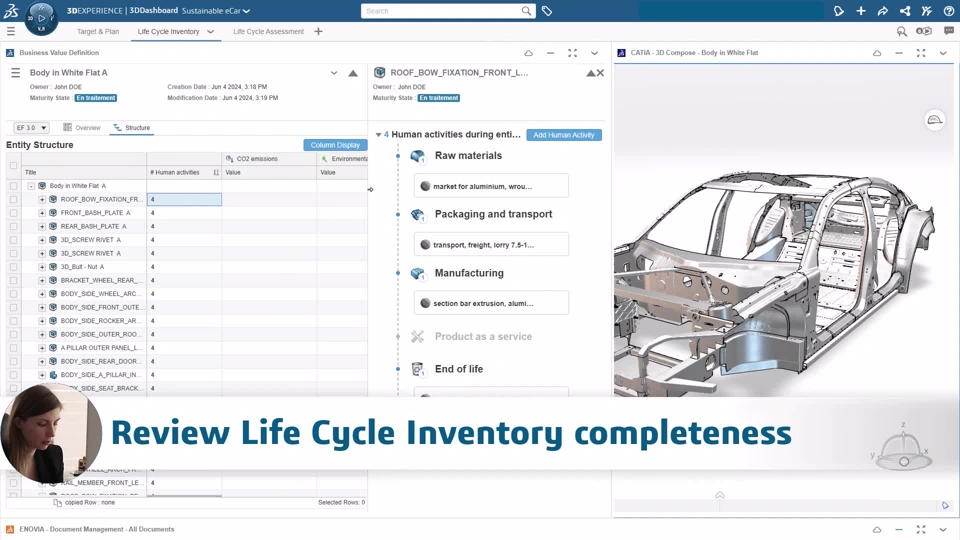Check the FRONT_BASH_PLATE A row checkbox
This screenshot has height=540, width=960.
[13, 213]
